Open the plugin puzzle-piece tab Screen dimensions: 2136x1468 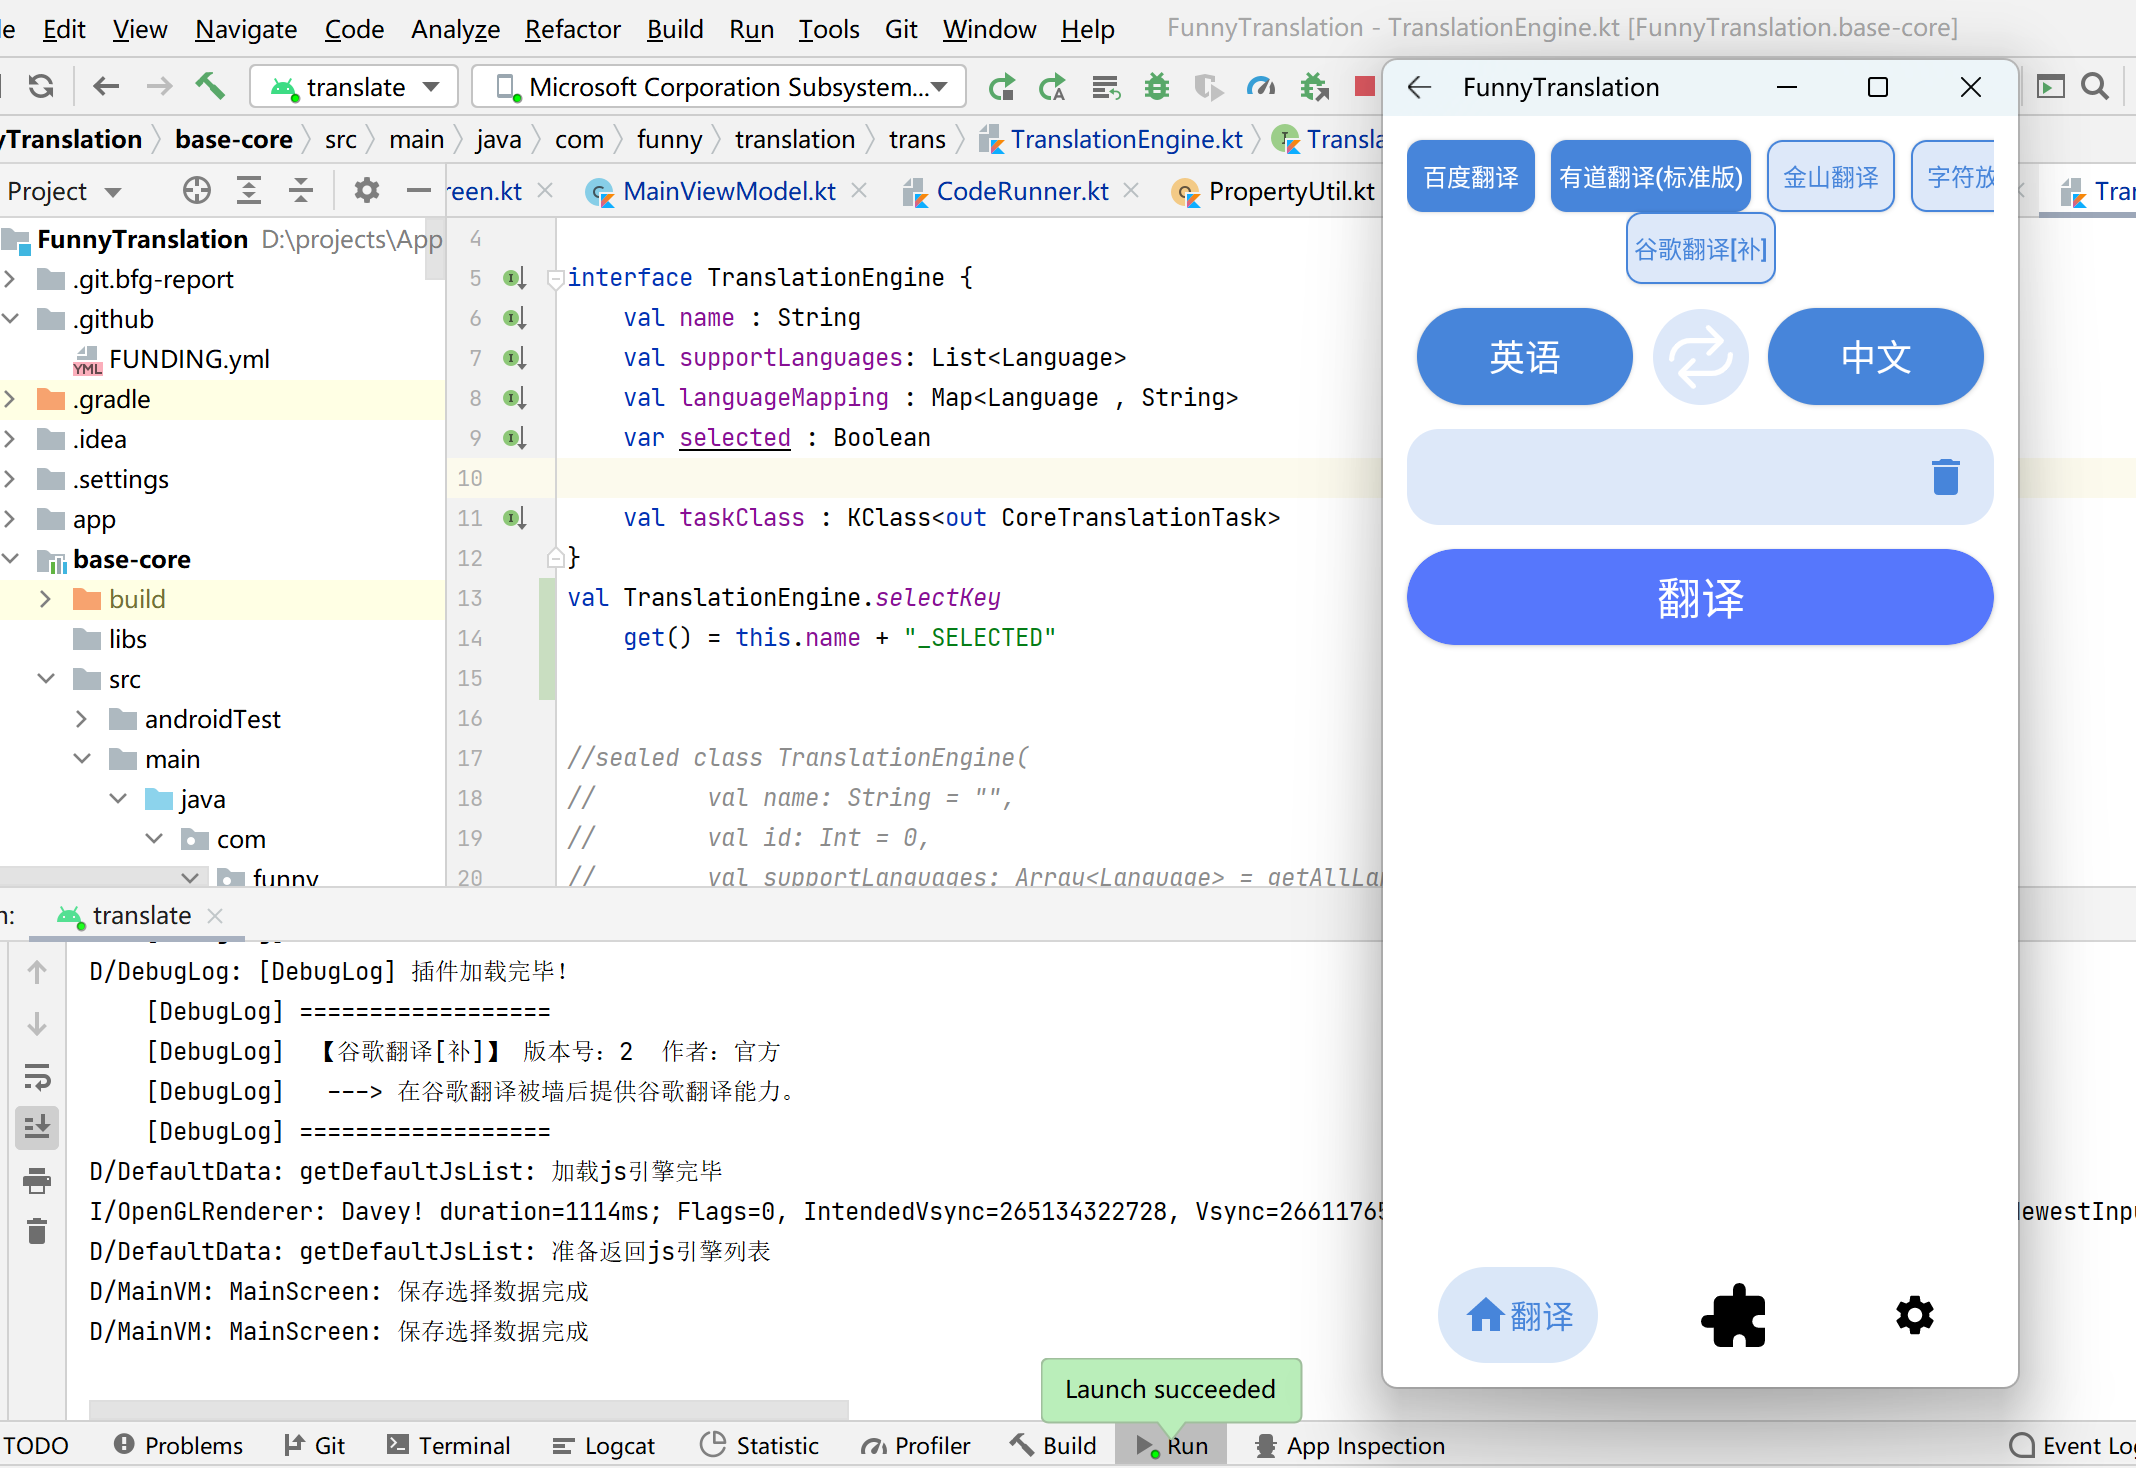pyautogui.click(x=1733, y=1315)
